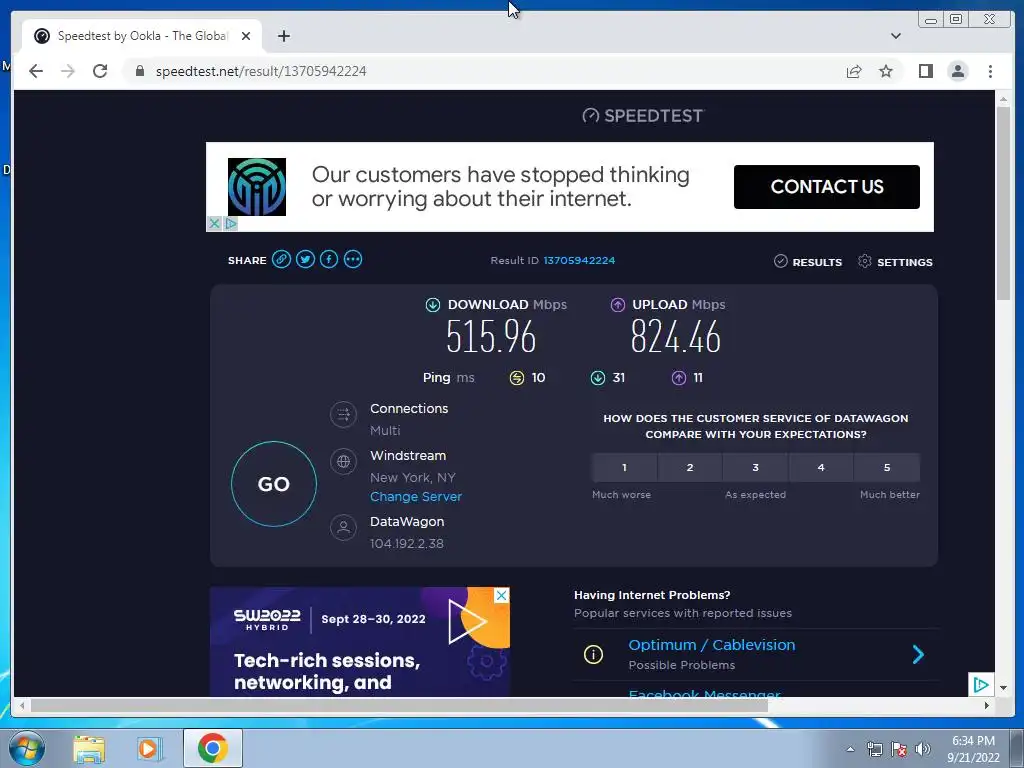Bookmark this page with star icon
1024x768 pixels.
pos(886,71)
